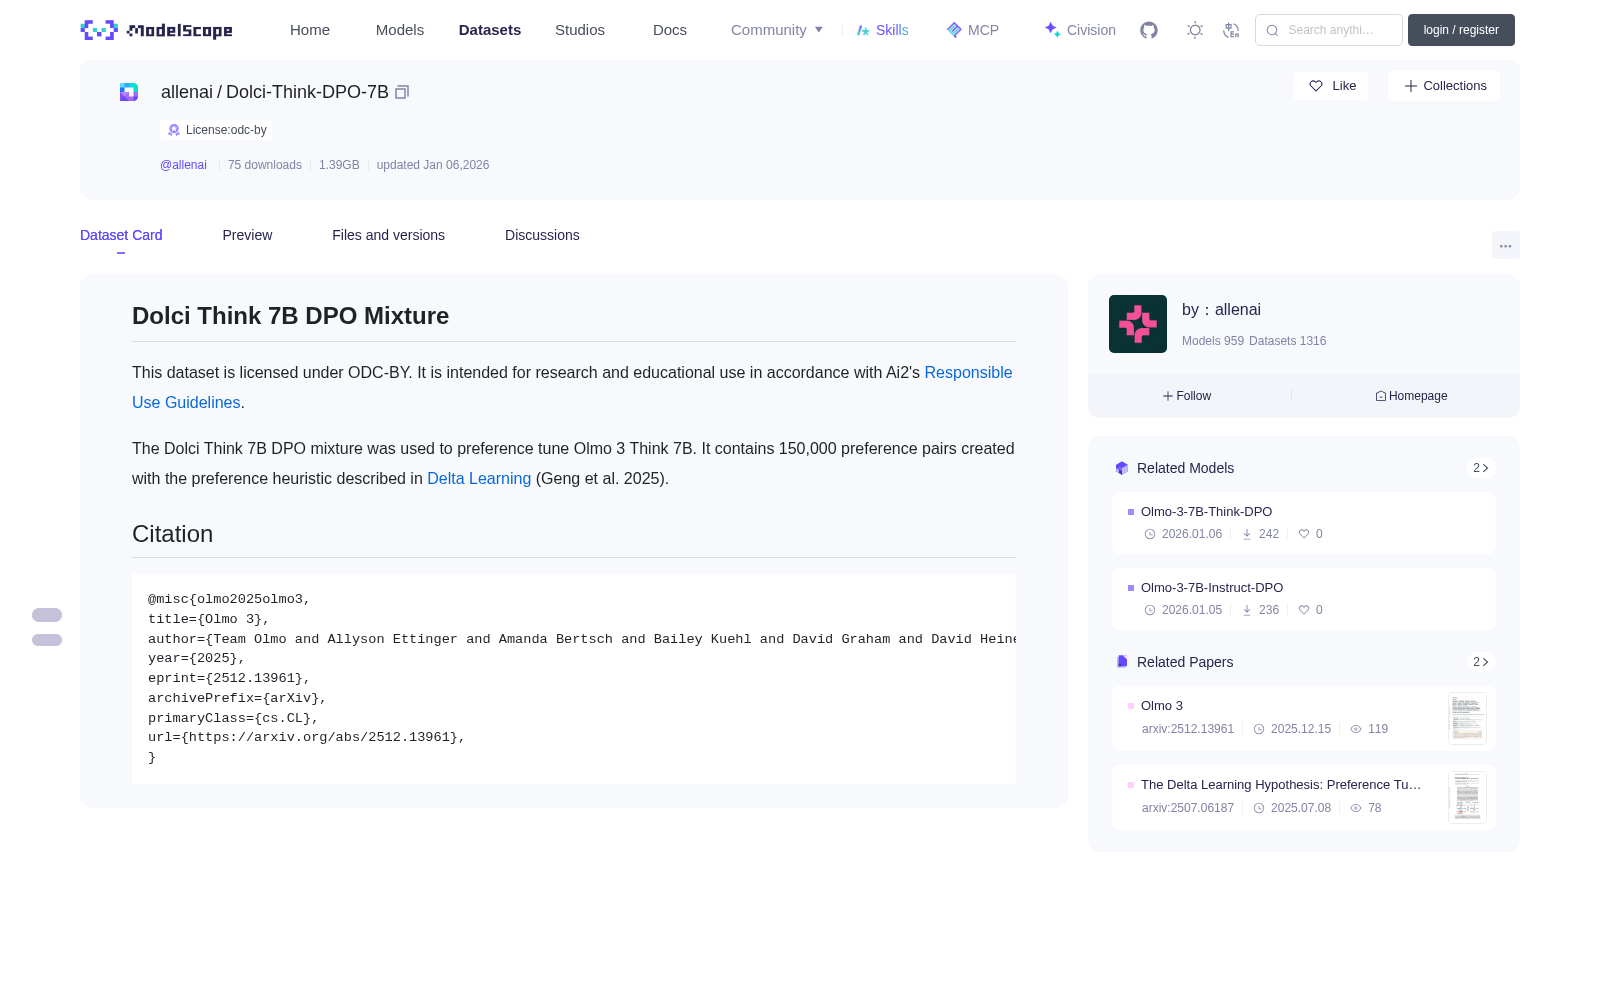Switch to Files and versions tab
This screenshot has width=1600, height=1000.
point(388,235)
